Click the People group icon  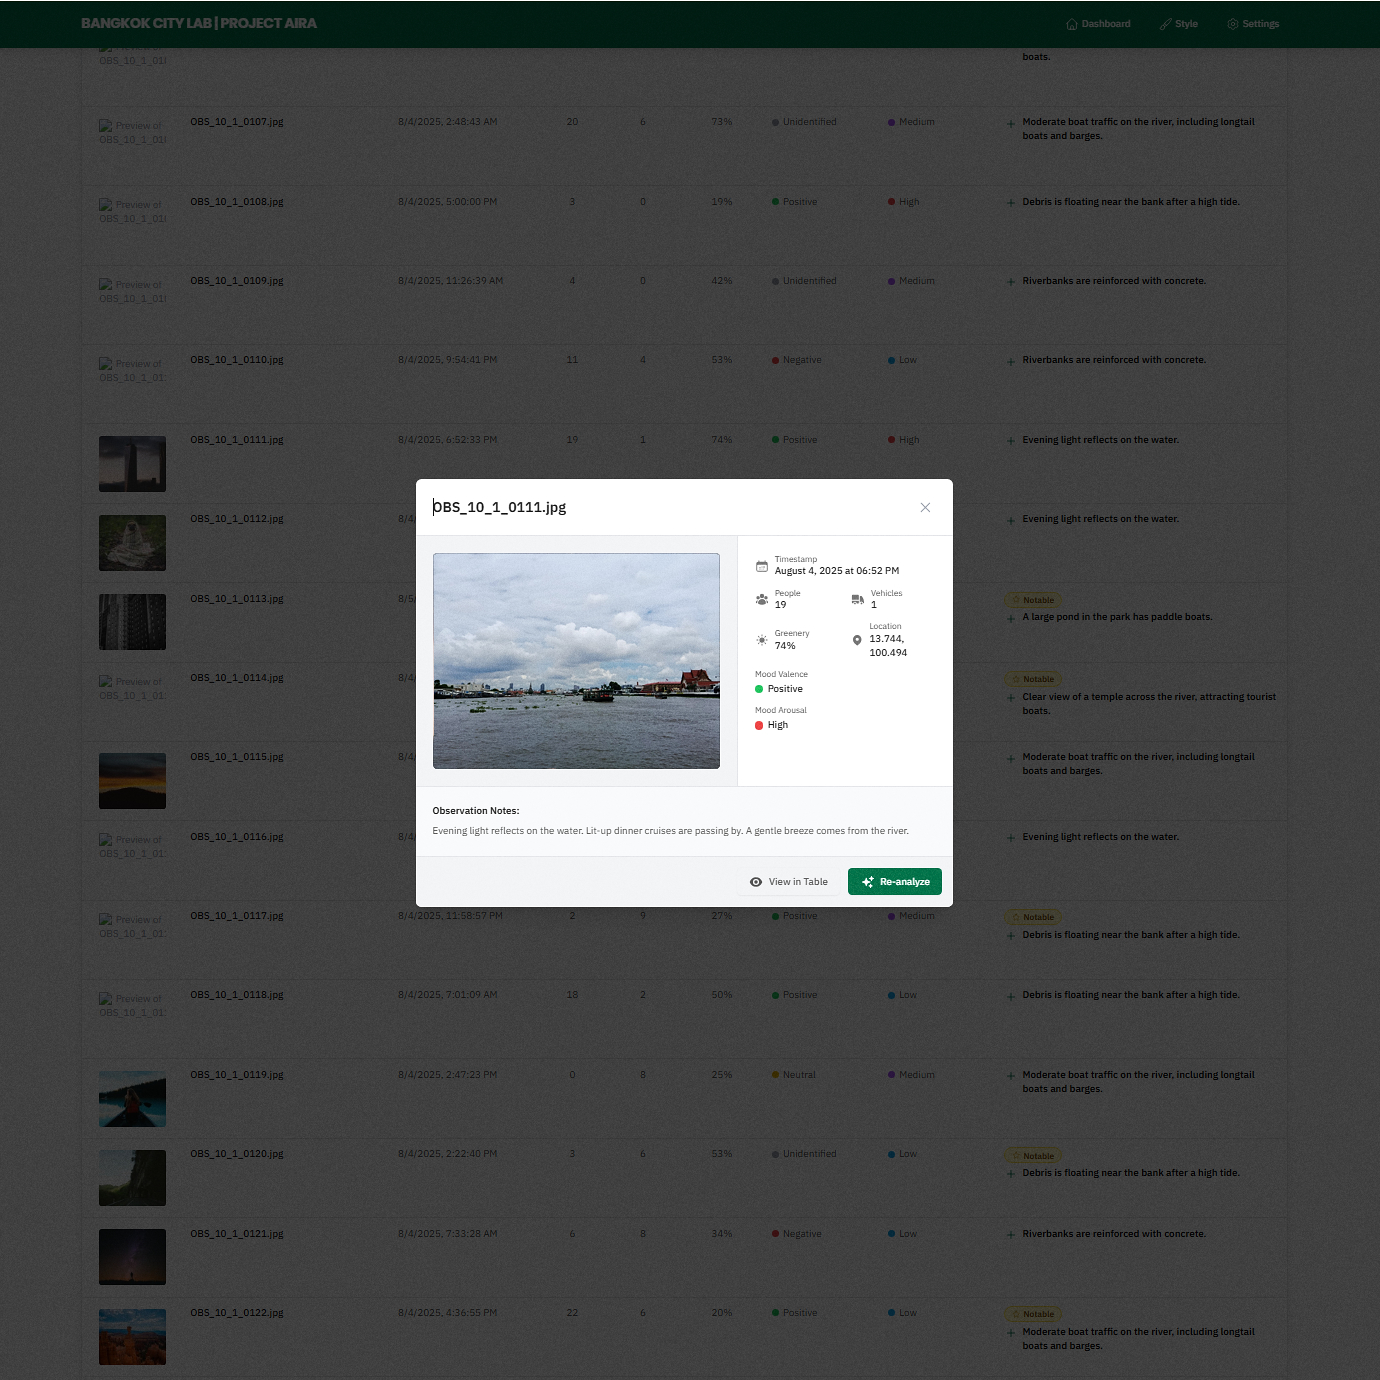click(x=762, y=600)
